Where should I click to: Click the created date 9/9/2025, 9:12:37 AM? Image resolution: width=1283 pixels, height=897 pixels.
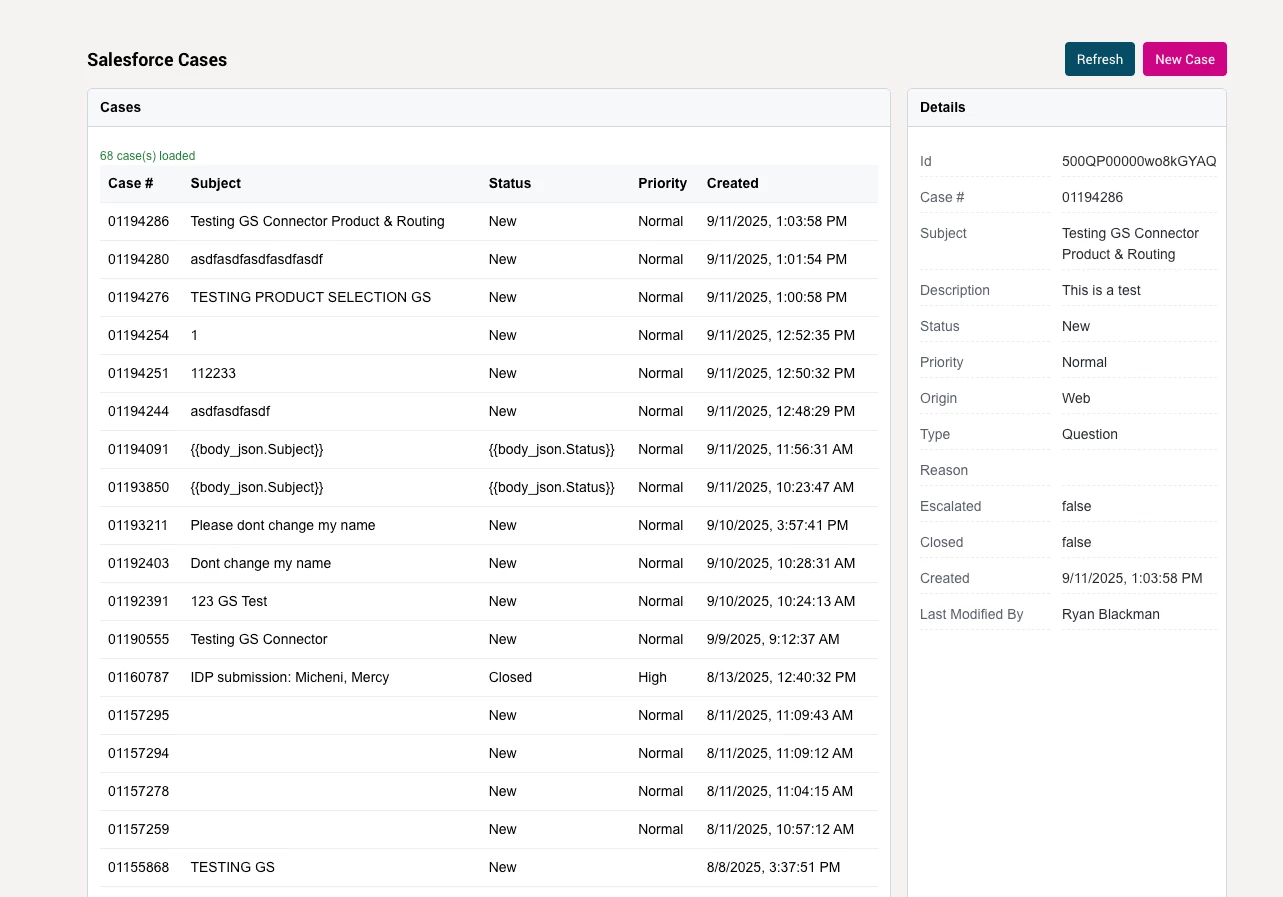coord(773,639)
